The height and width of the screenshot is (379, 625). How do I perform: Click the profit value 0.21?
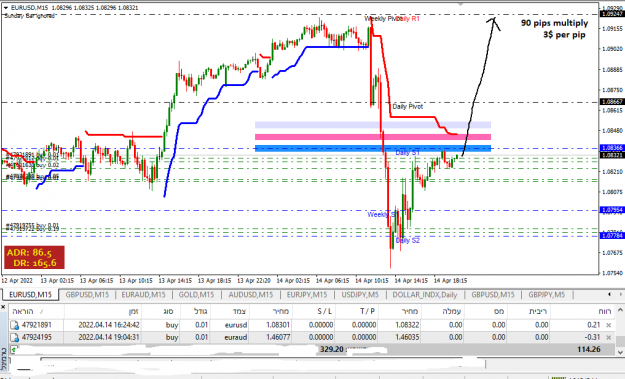[x=594, y=325]
